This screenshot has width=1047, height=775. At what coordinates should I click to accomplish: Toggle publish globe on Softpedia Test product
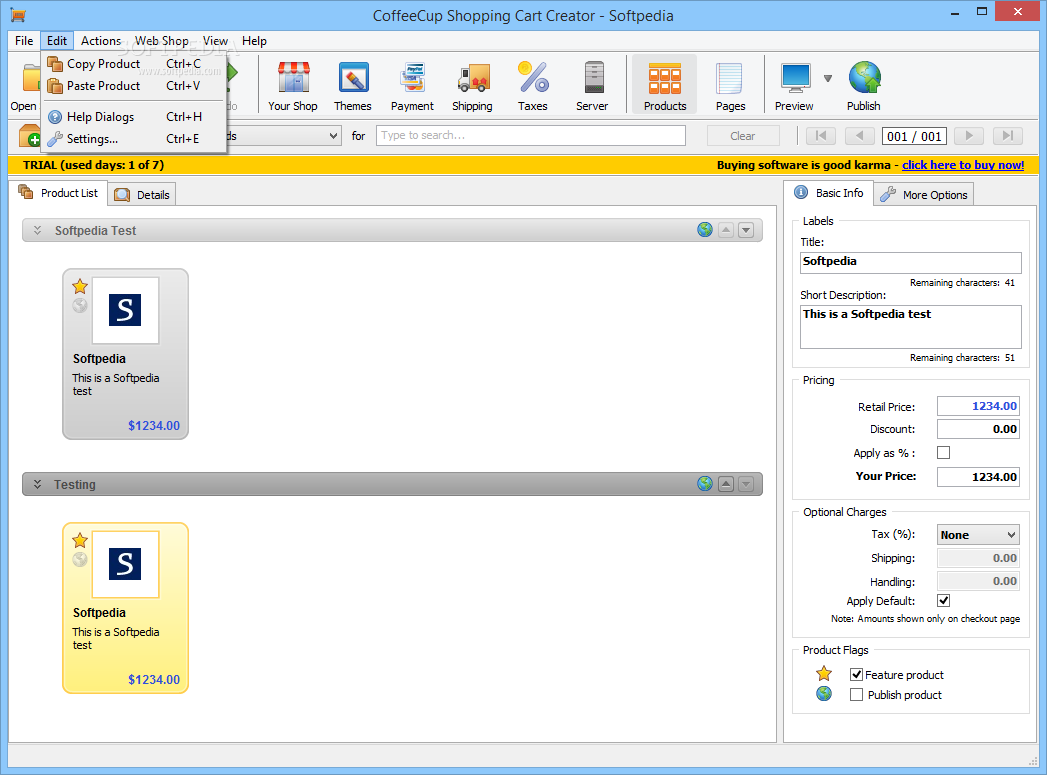tap(80, 306)
